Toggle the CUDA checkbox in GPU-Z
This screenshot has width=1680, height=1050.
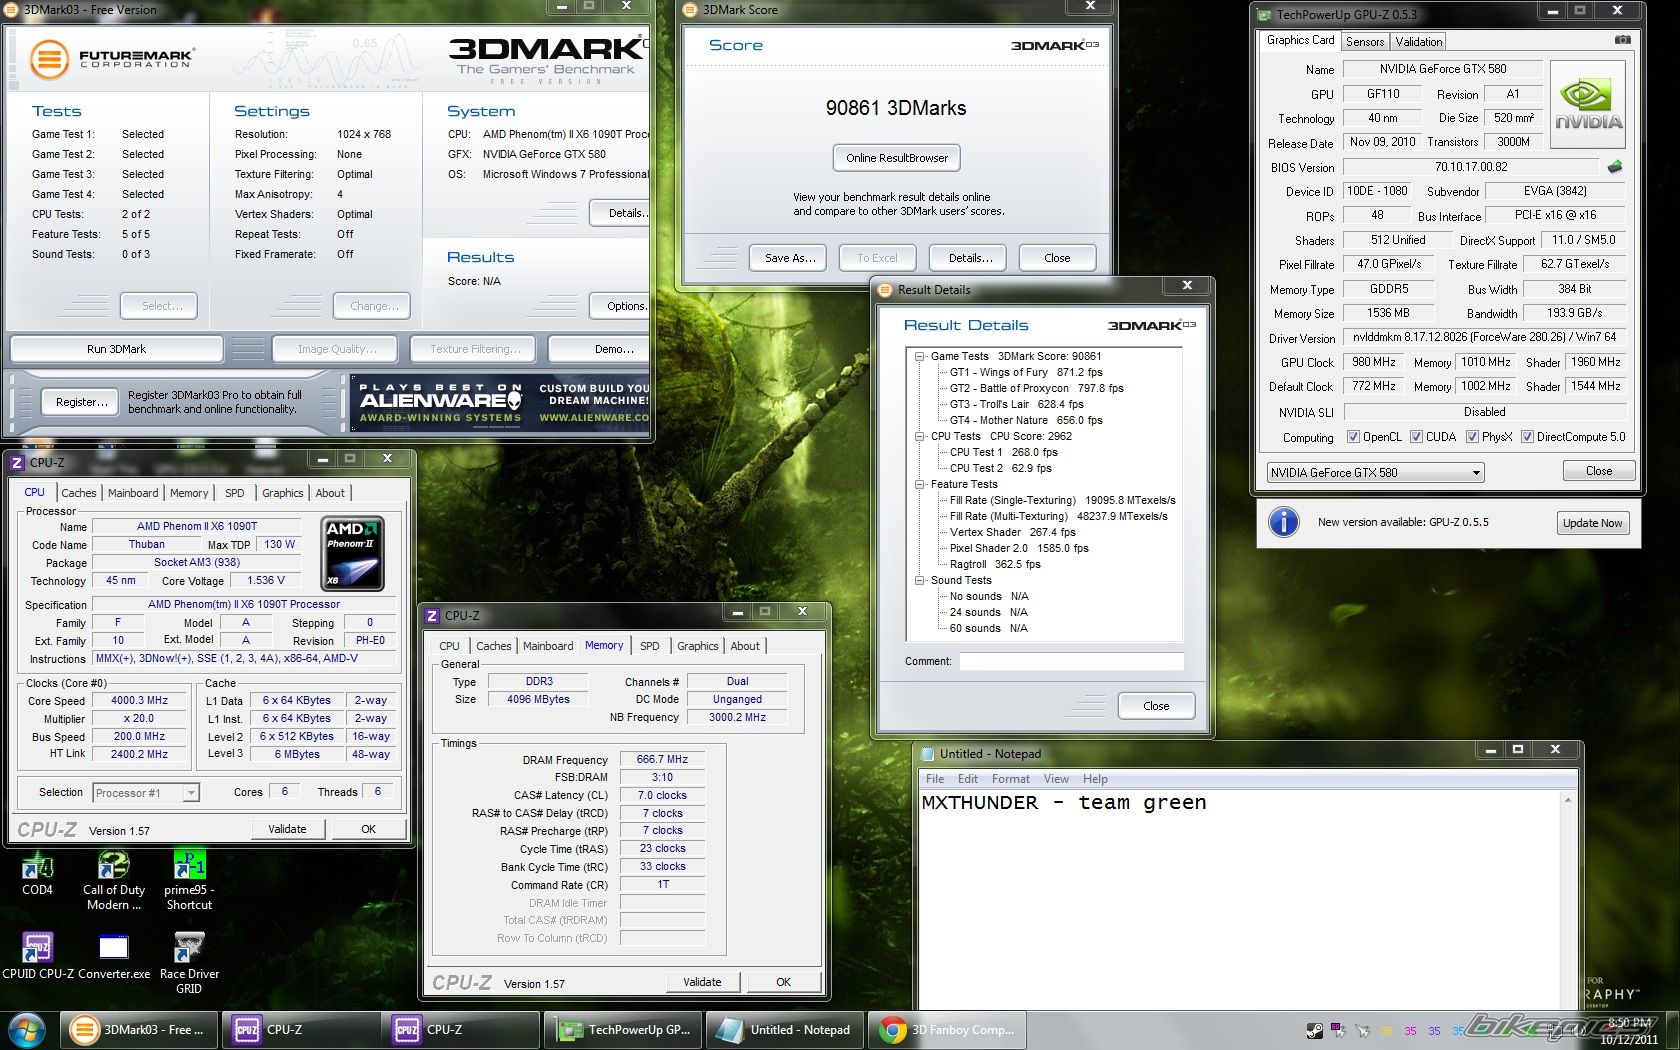click(x=1416, y=437)
